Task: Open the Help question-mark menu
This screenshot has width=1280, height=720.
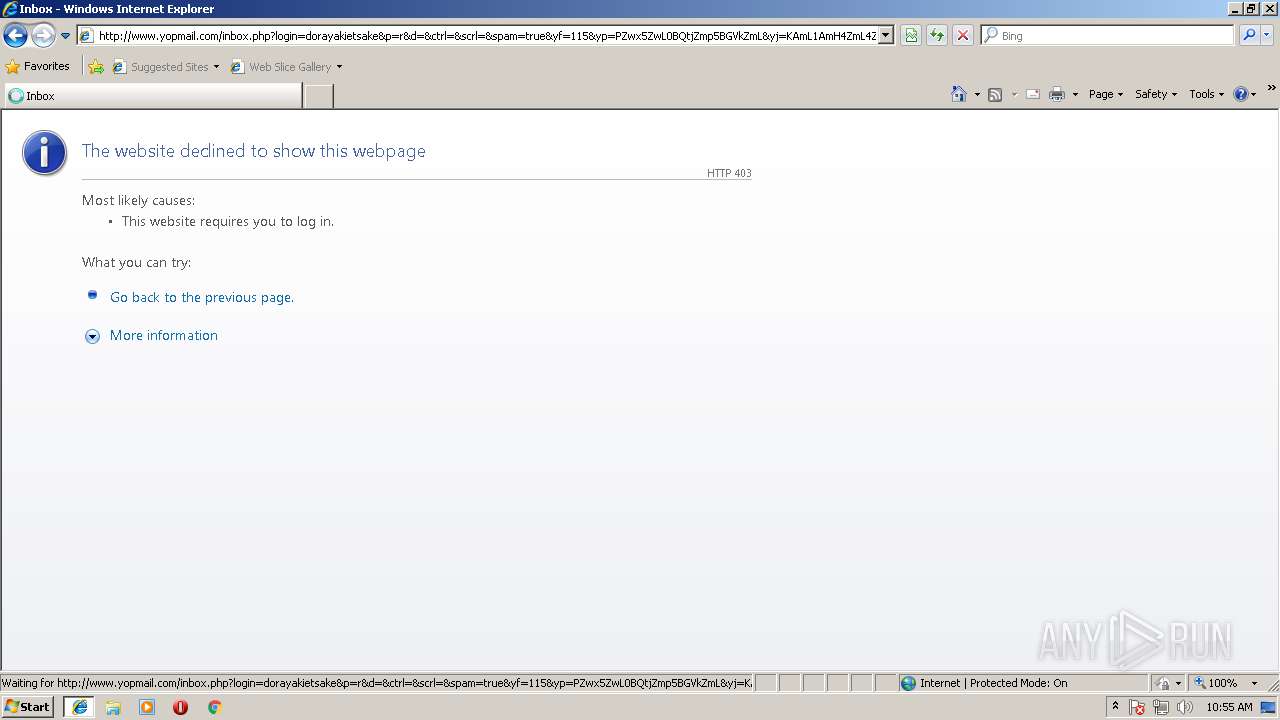Action: [x=1245, y=94]
